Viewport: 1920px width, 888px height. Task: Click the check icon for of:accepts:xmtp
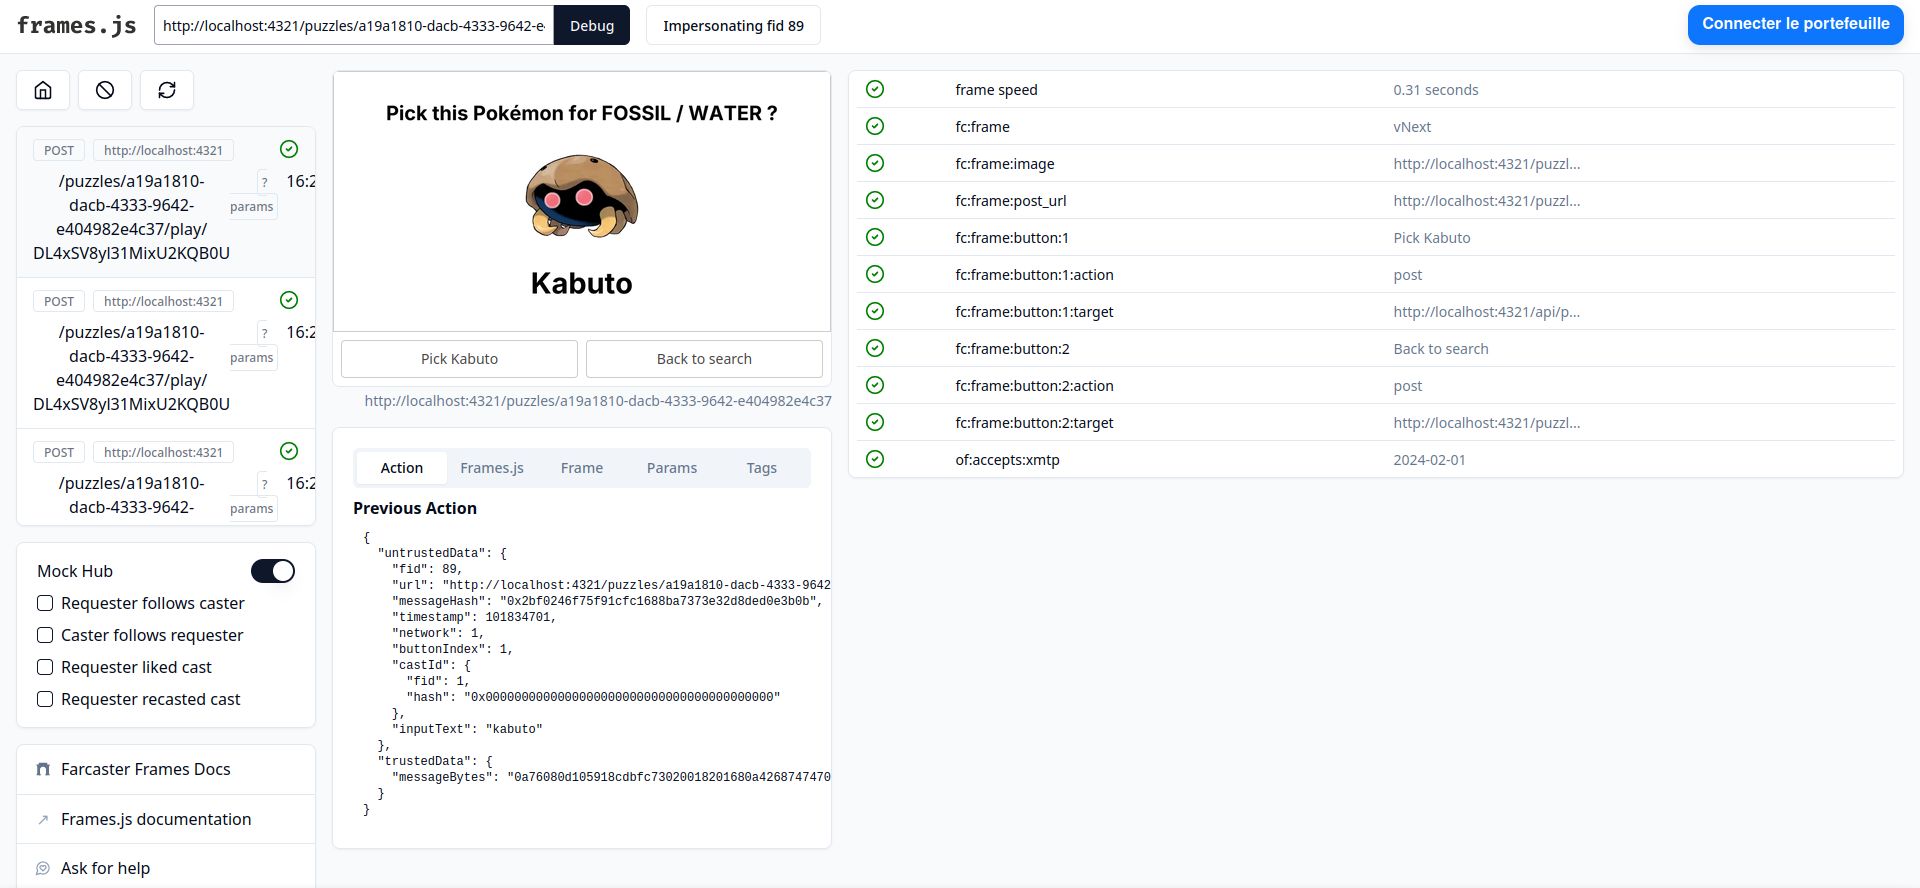[875, 459]
